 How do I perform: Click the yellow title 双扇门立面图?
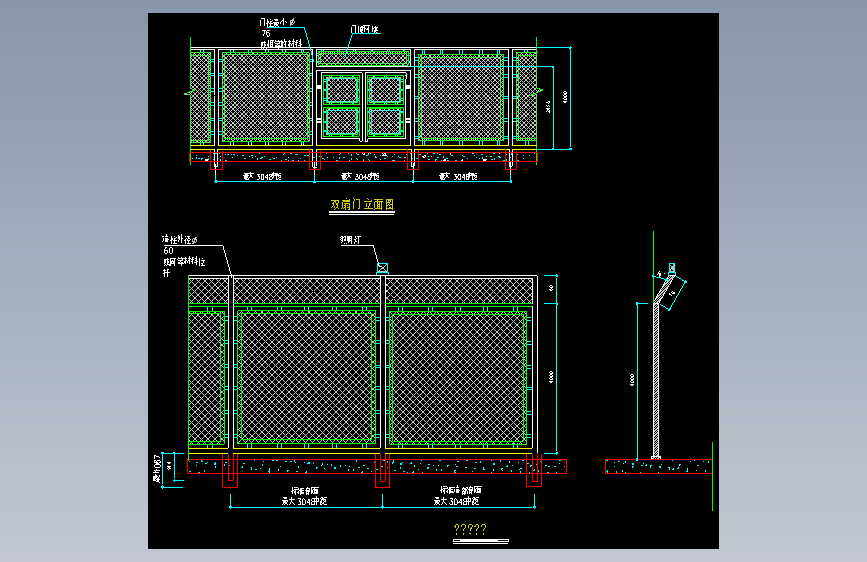362,204
